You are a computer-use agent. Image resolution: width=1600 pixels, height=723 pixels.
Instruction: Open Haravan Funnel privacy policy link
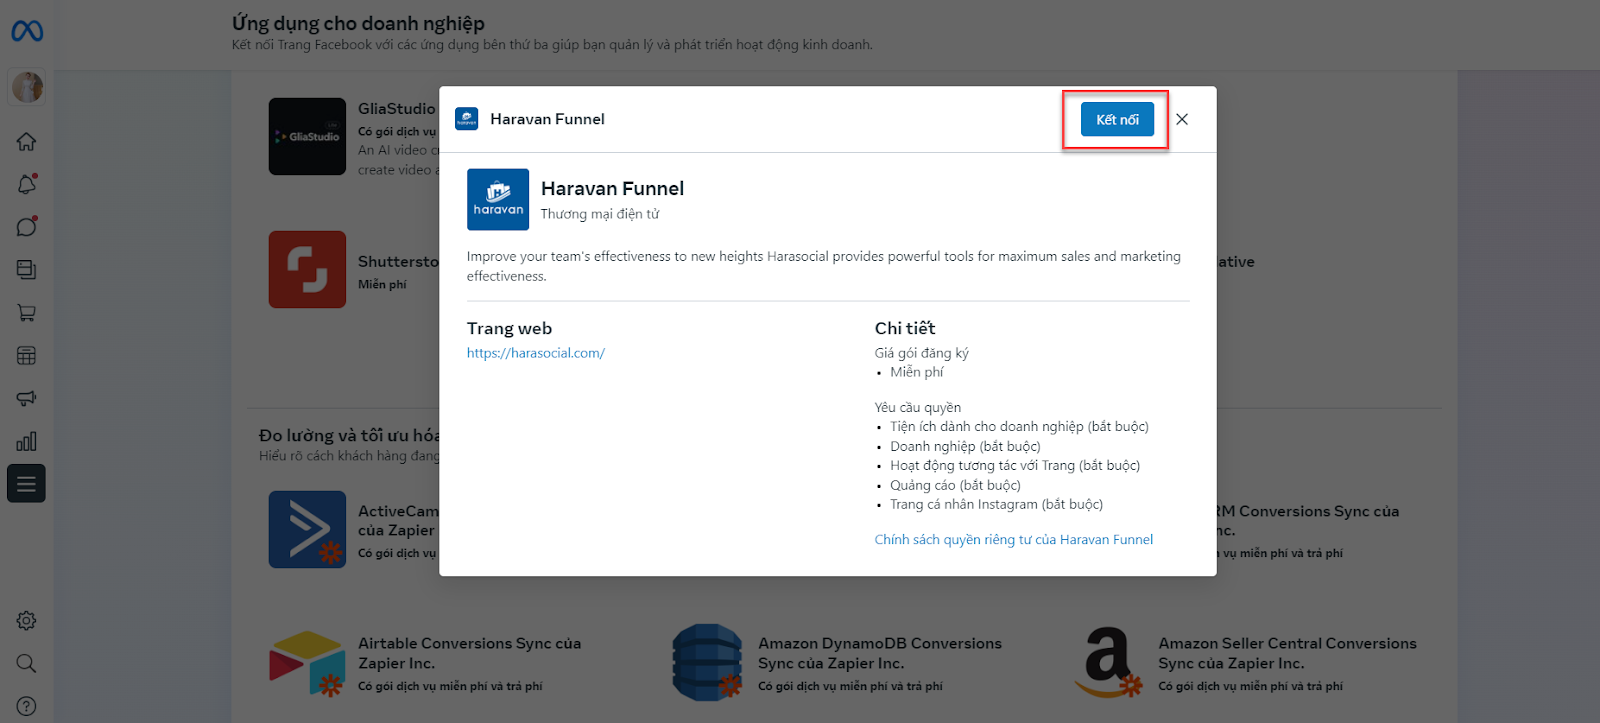1013,540
